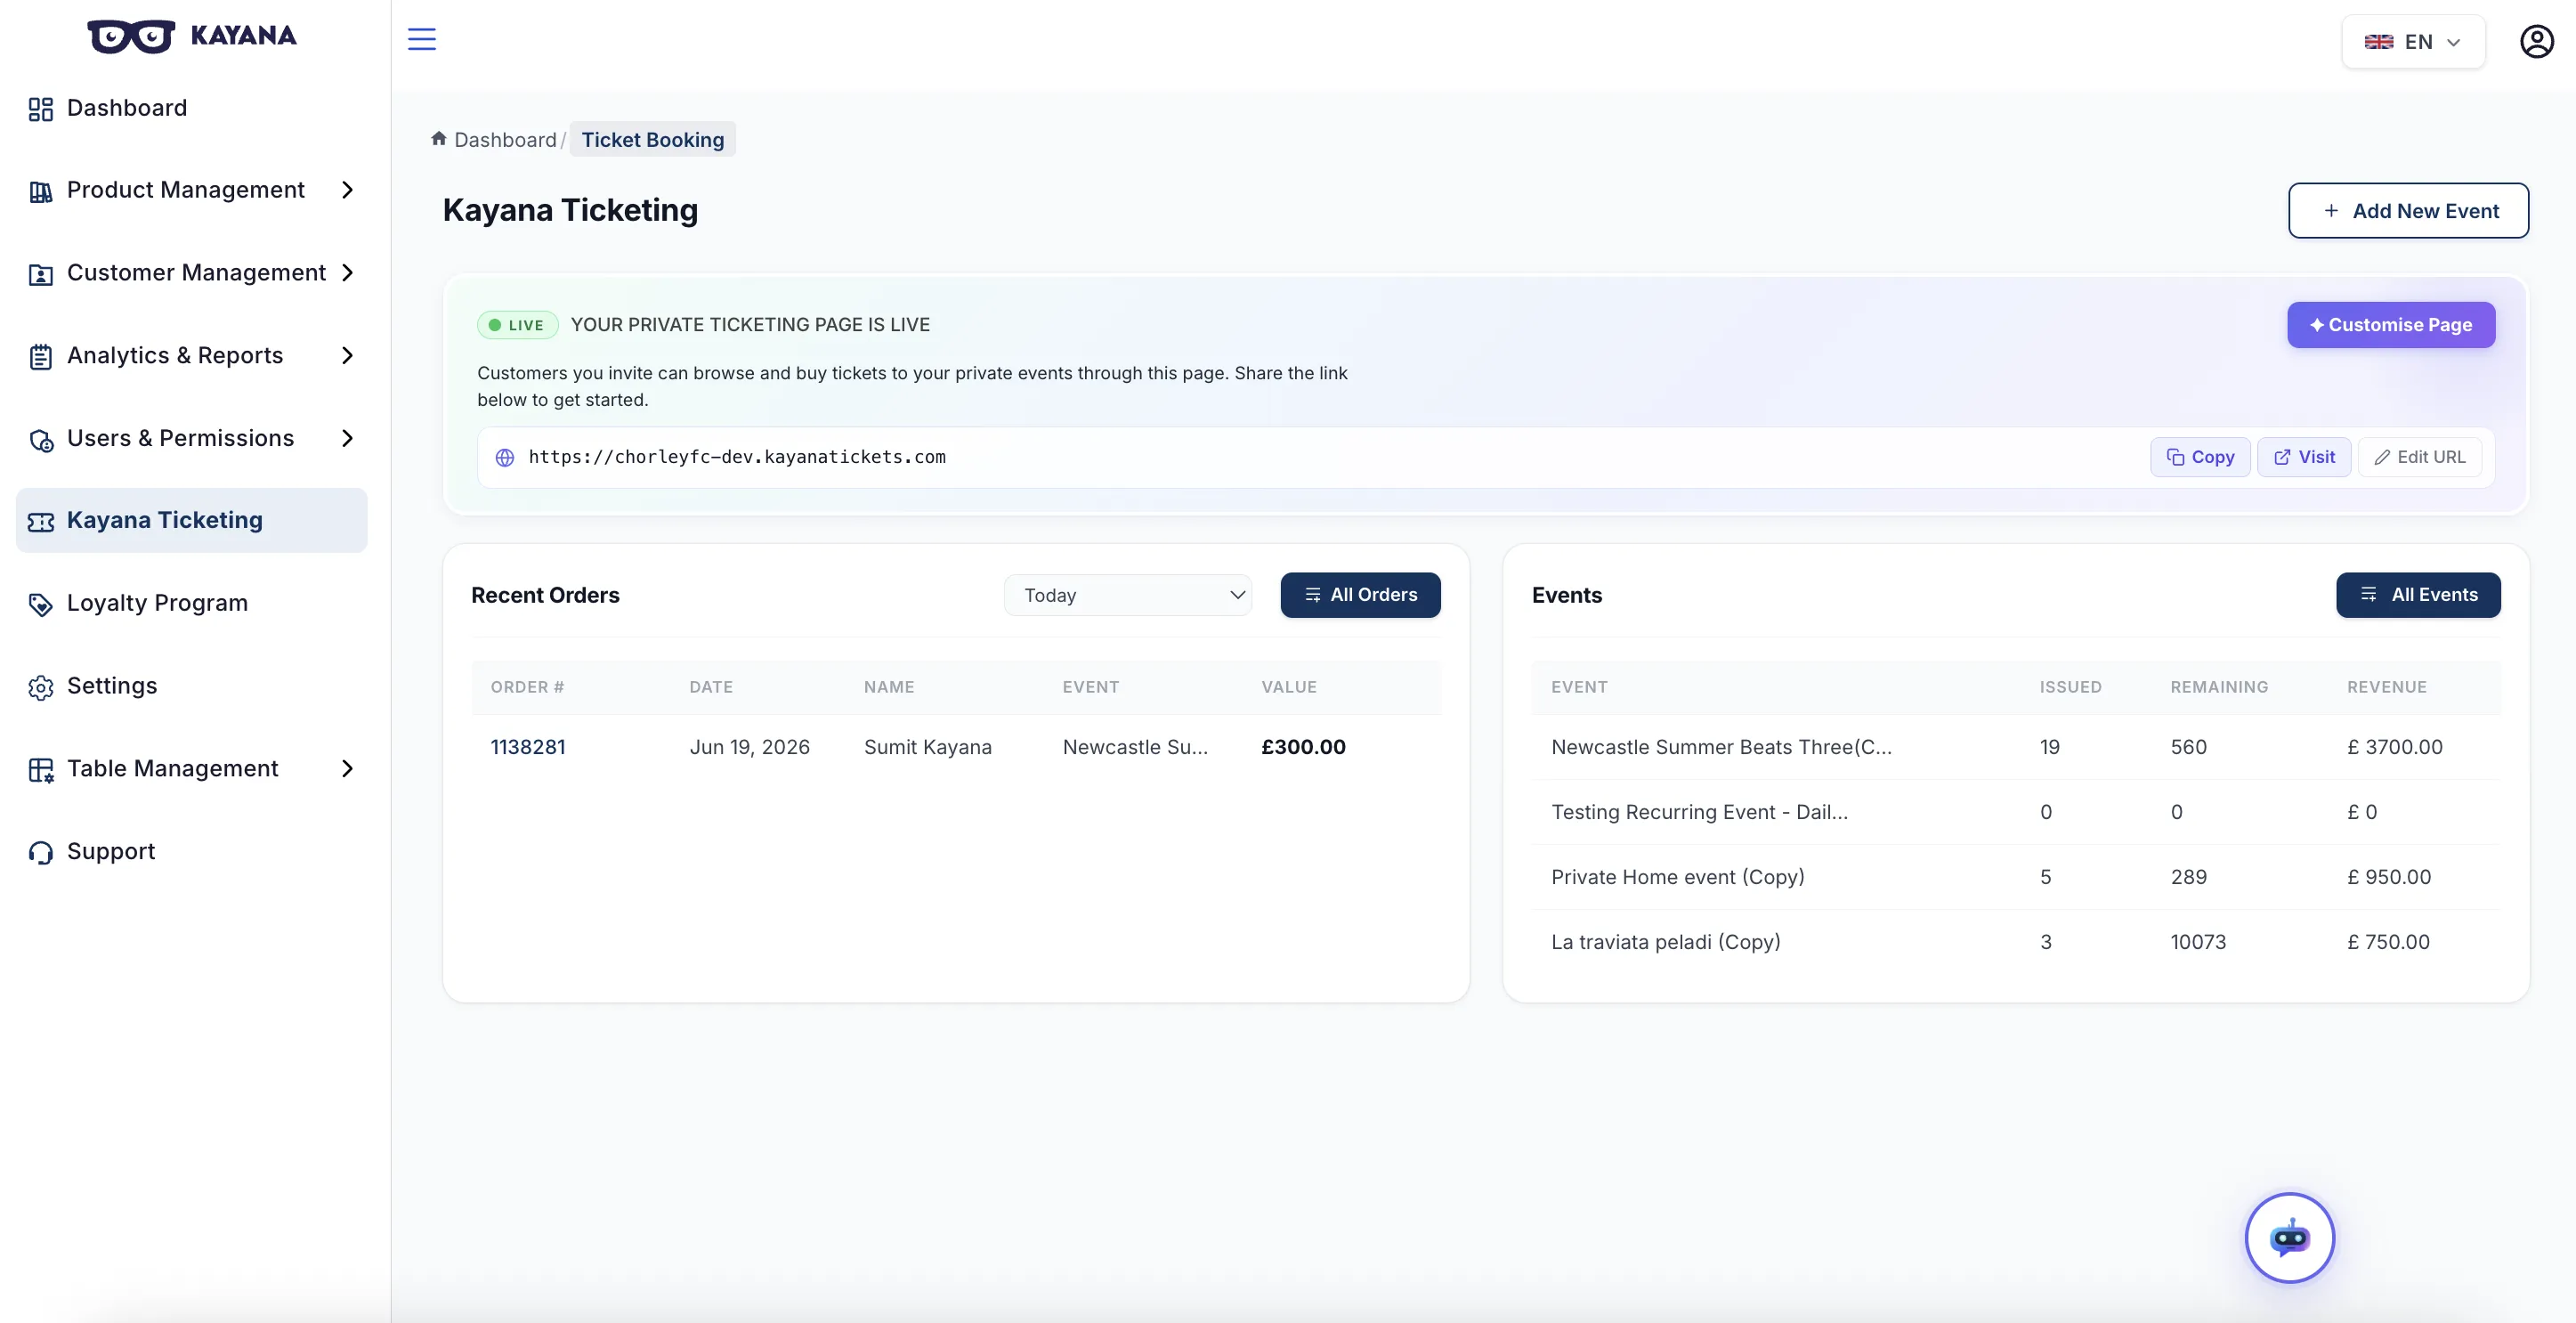Viewport: 2576px width, 1323px height.
Task: Click the Dashboard grid icon in sidebar
Action: click(41, 109)
